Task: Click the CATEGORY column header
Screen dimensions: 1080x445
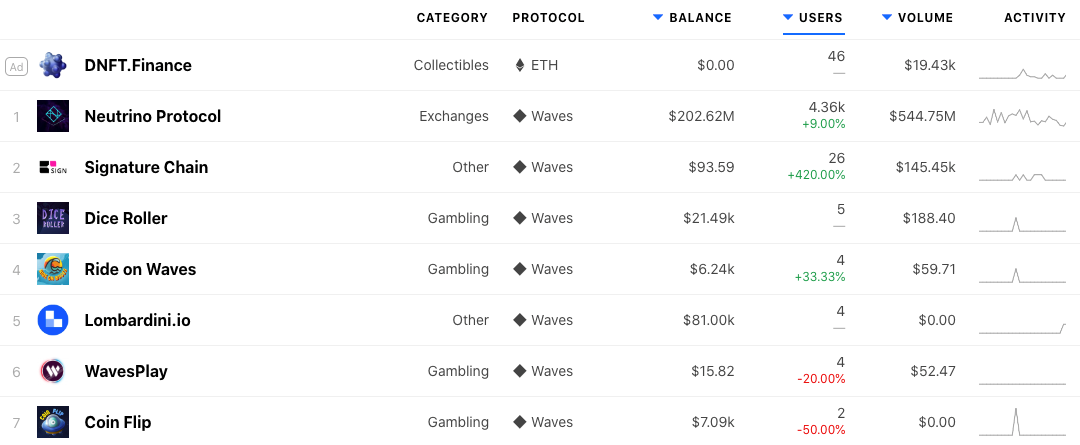Action: pos(452,18)
